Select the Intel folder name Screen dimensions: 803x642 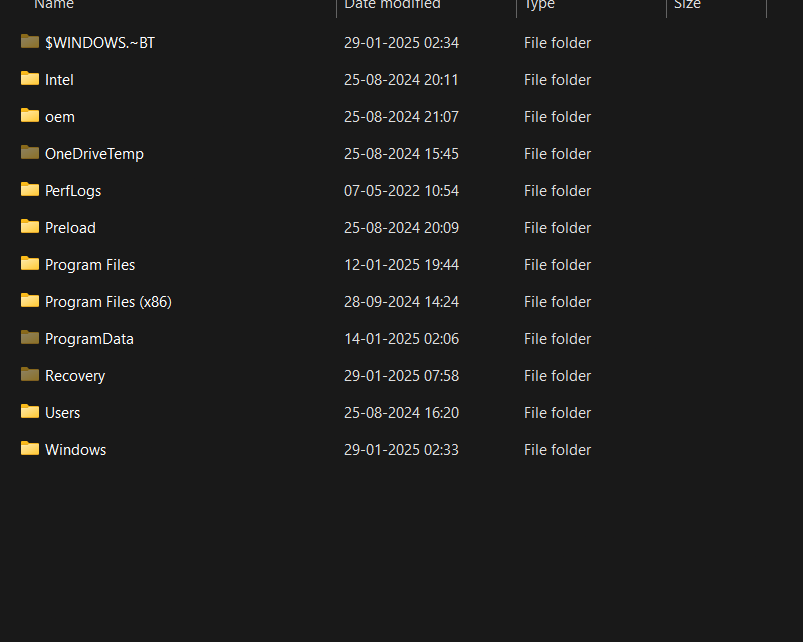[59, 80]
